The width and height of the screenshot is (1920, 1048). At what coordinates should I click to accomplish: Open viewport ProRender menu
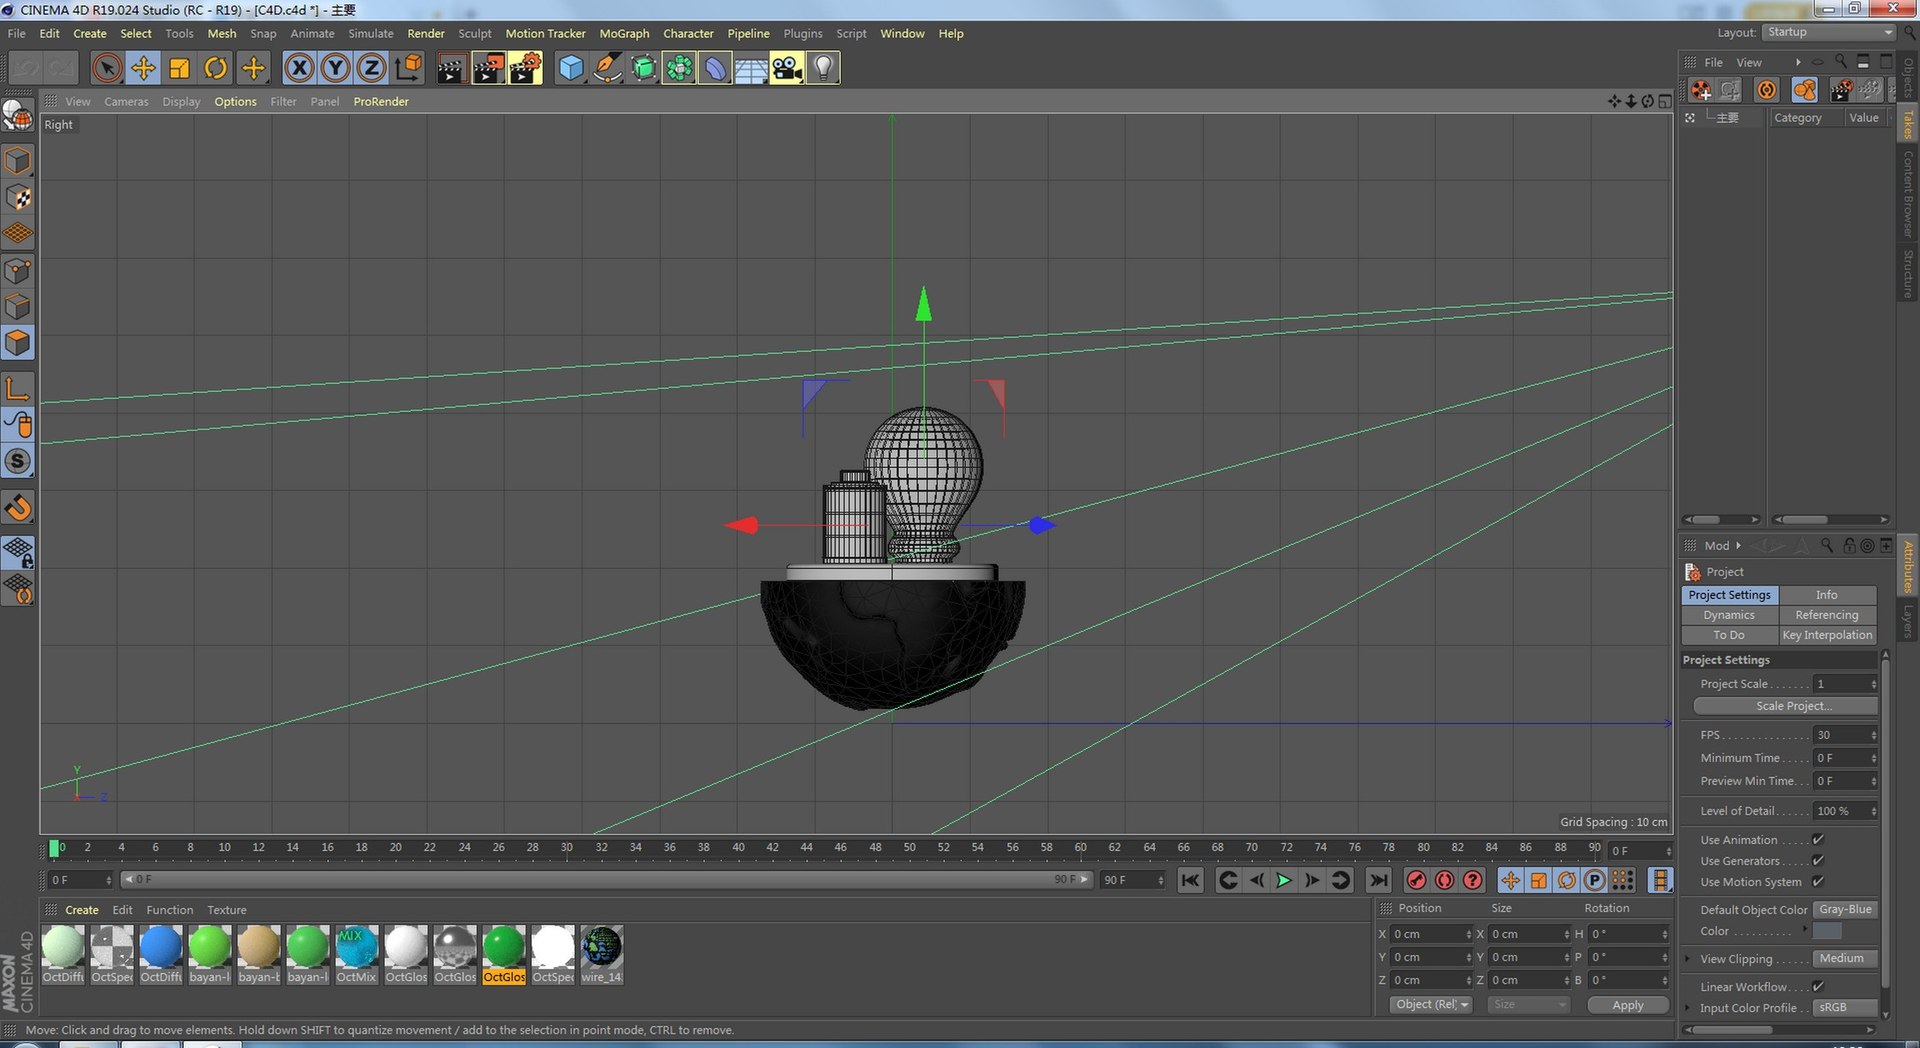tap(381, 101)
